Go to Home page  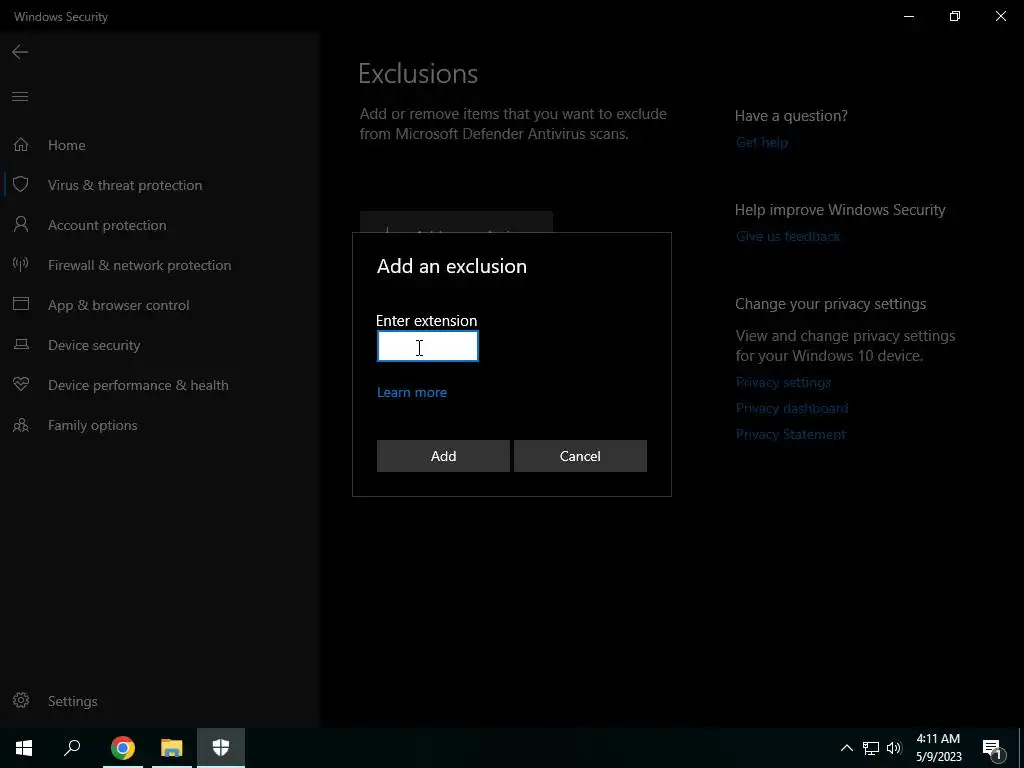coord(67,145)
